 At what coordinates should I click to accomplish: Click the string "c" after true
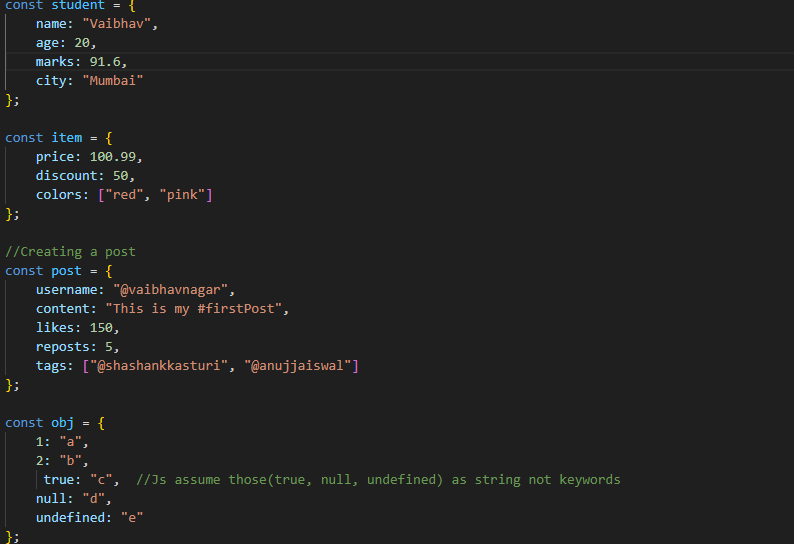[101, 480]
